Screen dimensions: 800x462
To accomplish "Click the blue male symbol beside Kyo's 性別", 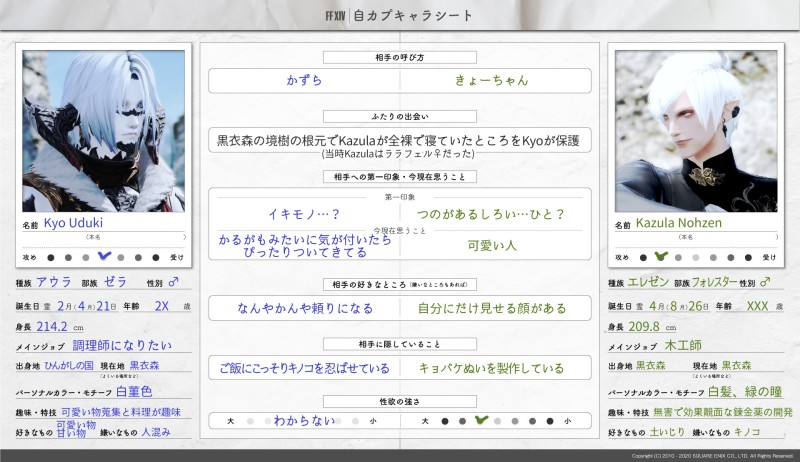I will click(173, 281).
